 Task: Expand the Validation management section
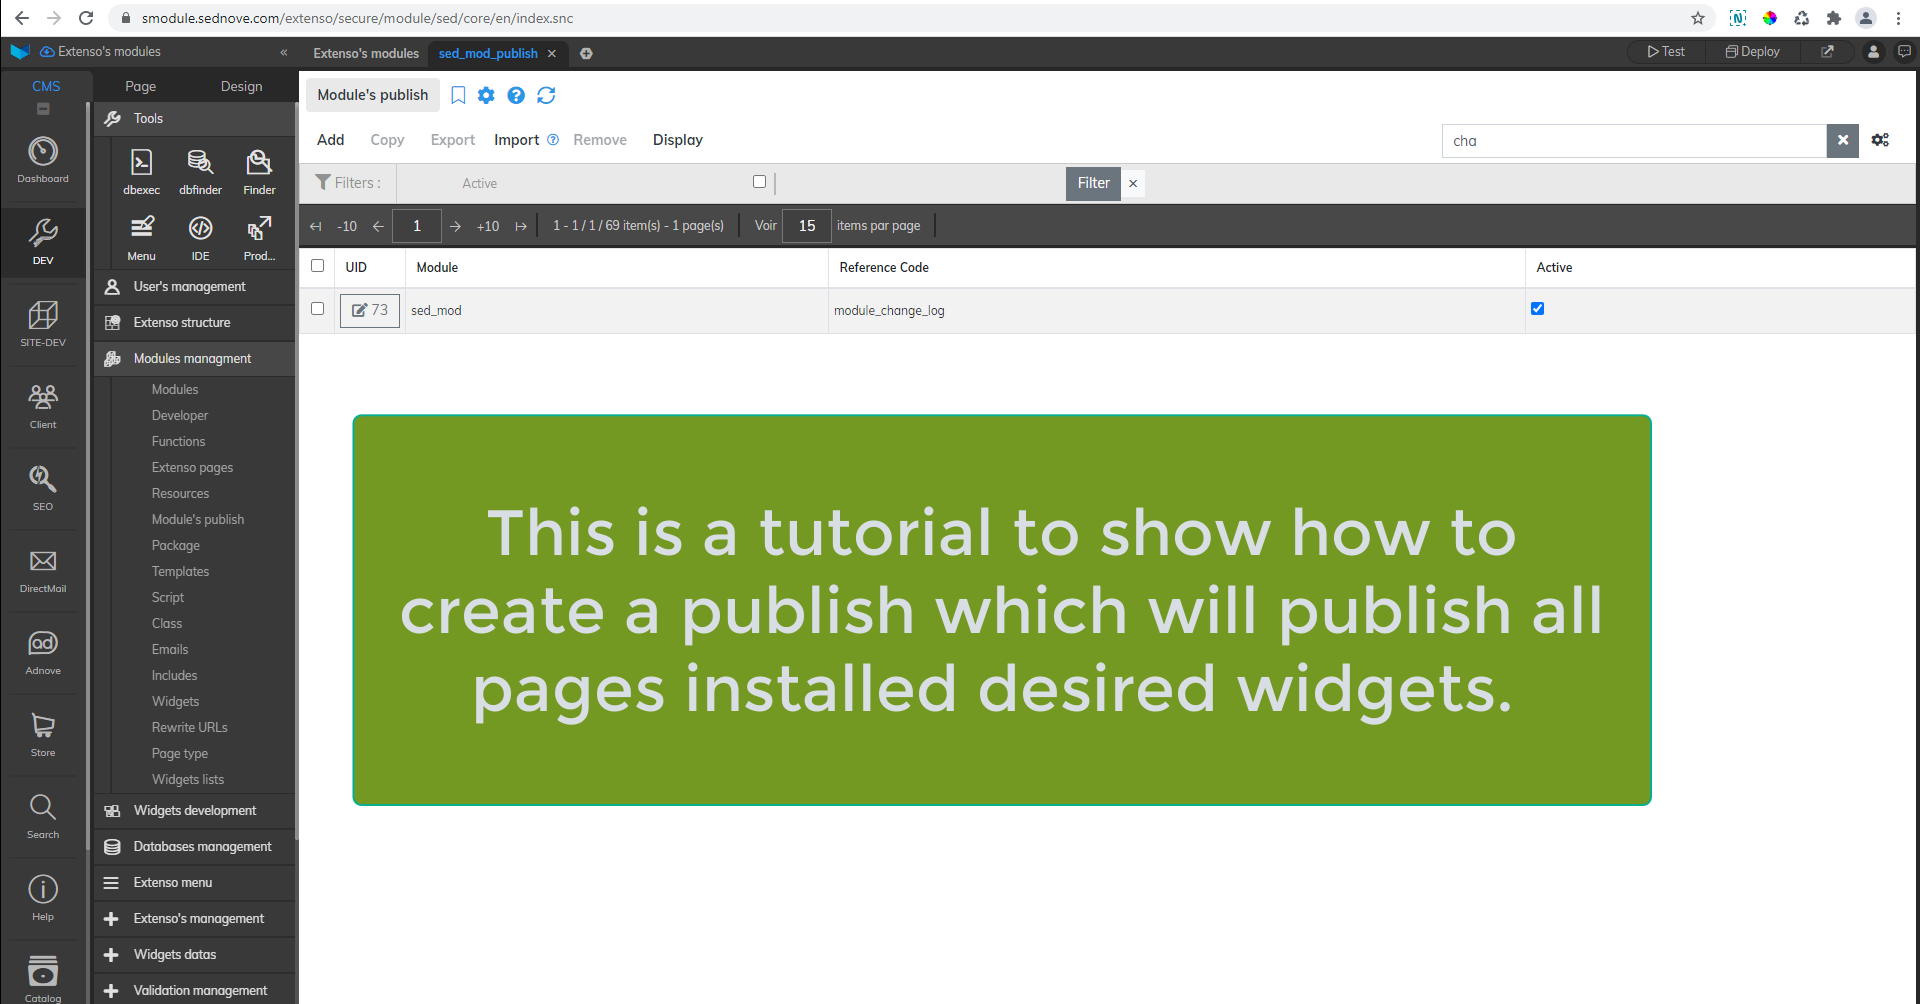tap(195, 990)
